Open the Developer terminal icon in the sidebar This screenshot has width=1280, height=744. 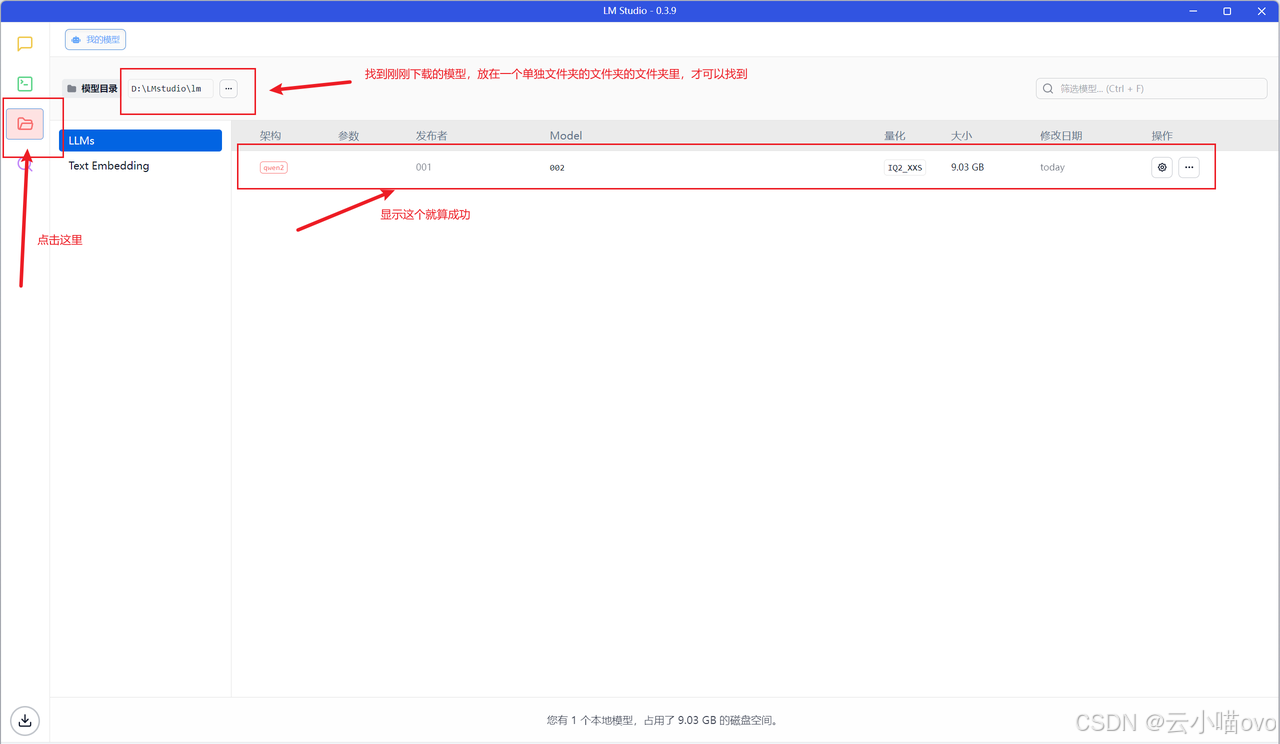(25, 84)
